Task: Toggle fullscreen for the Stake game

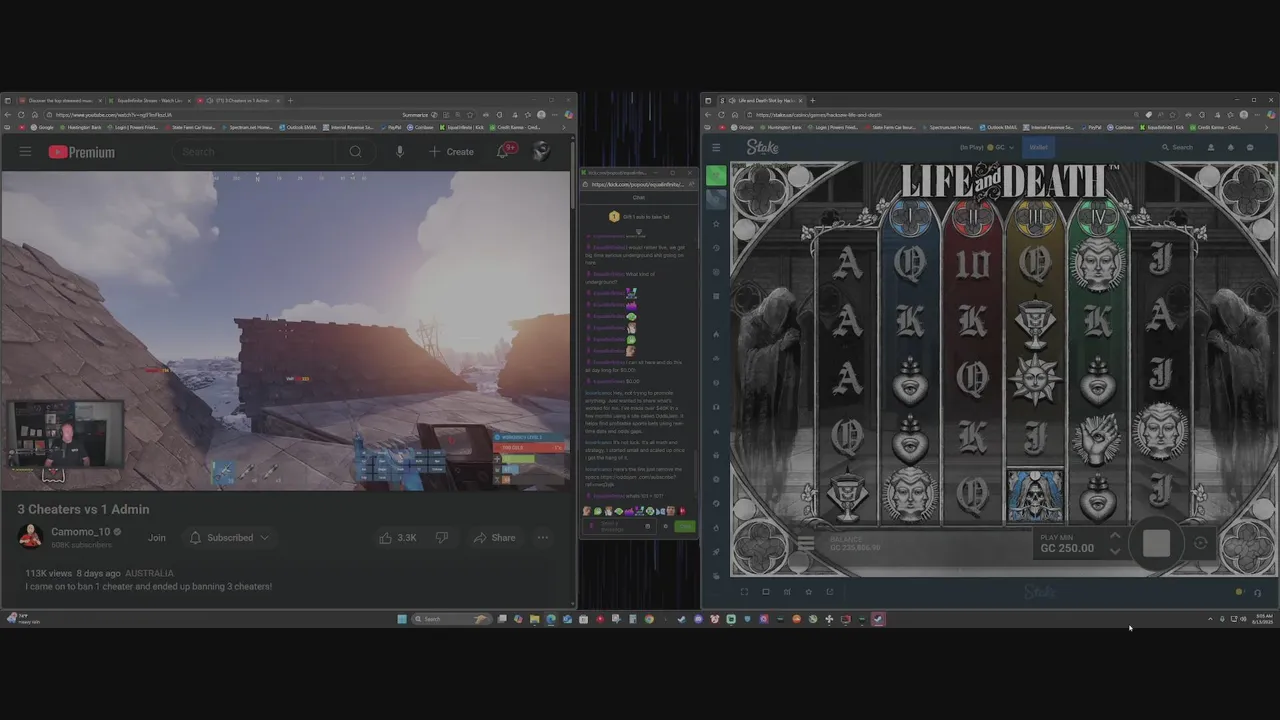Action: (745, 592)
